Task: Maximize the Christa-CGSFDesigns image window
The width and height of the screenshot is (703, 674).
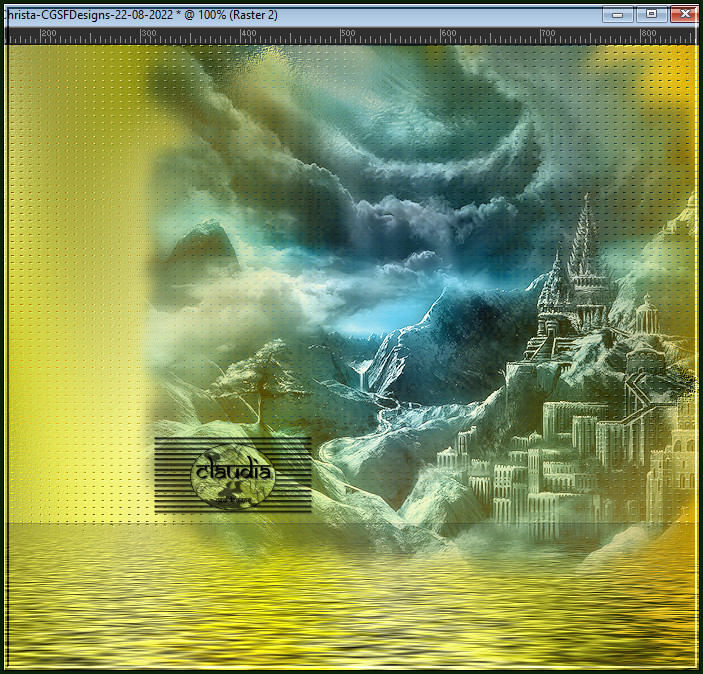Action: (651, 14)
